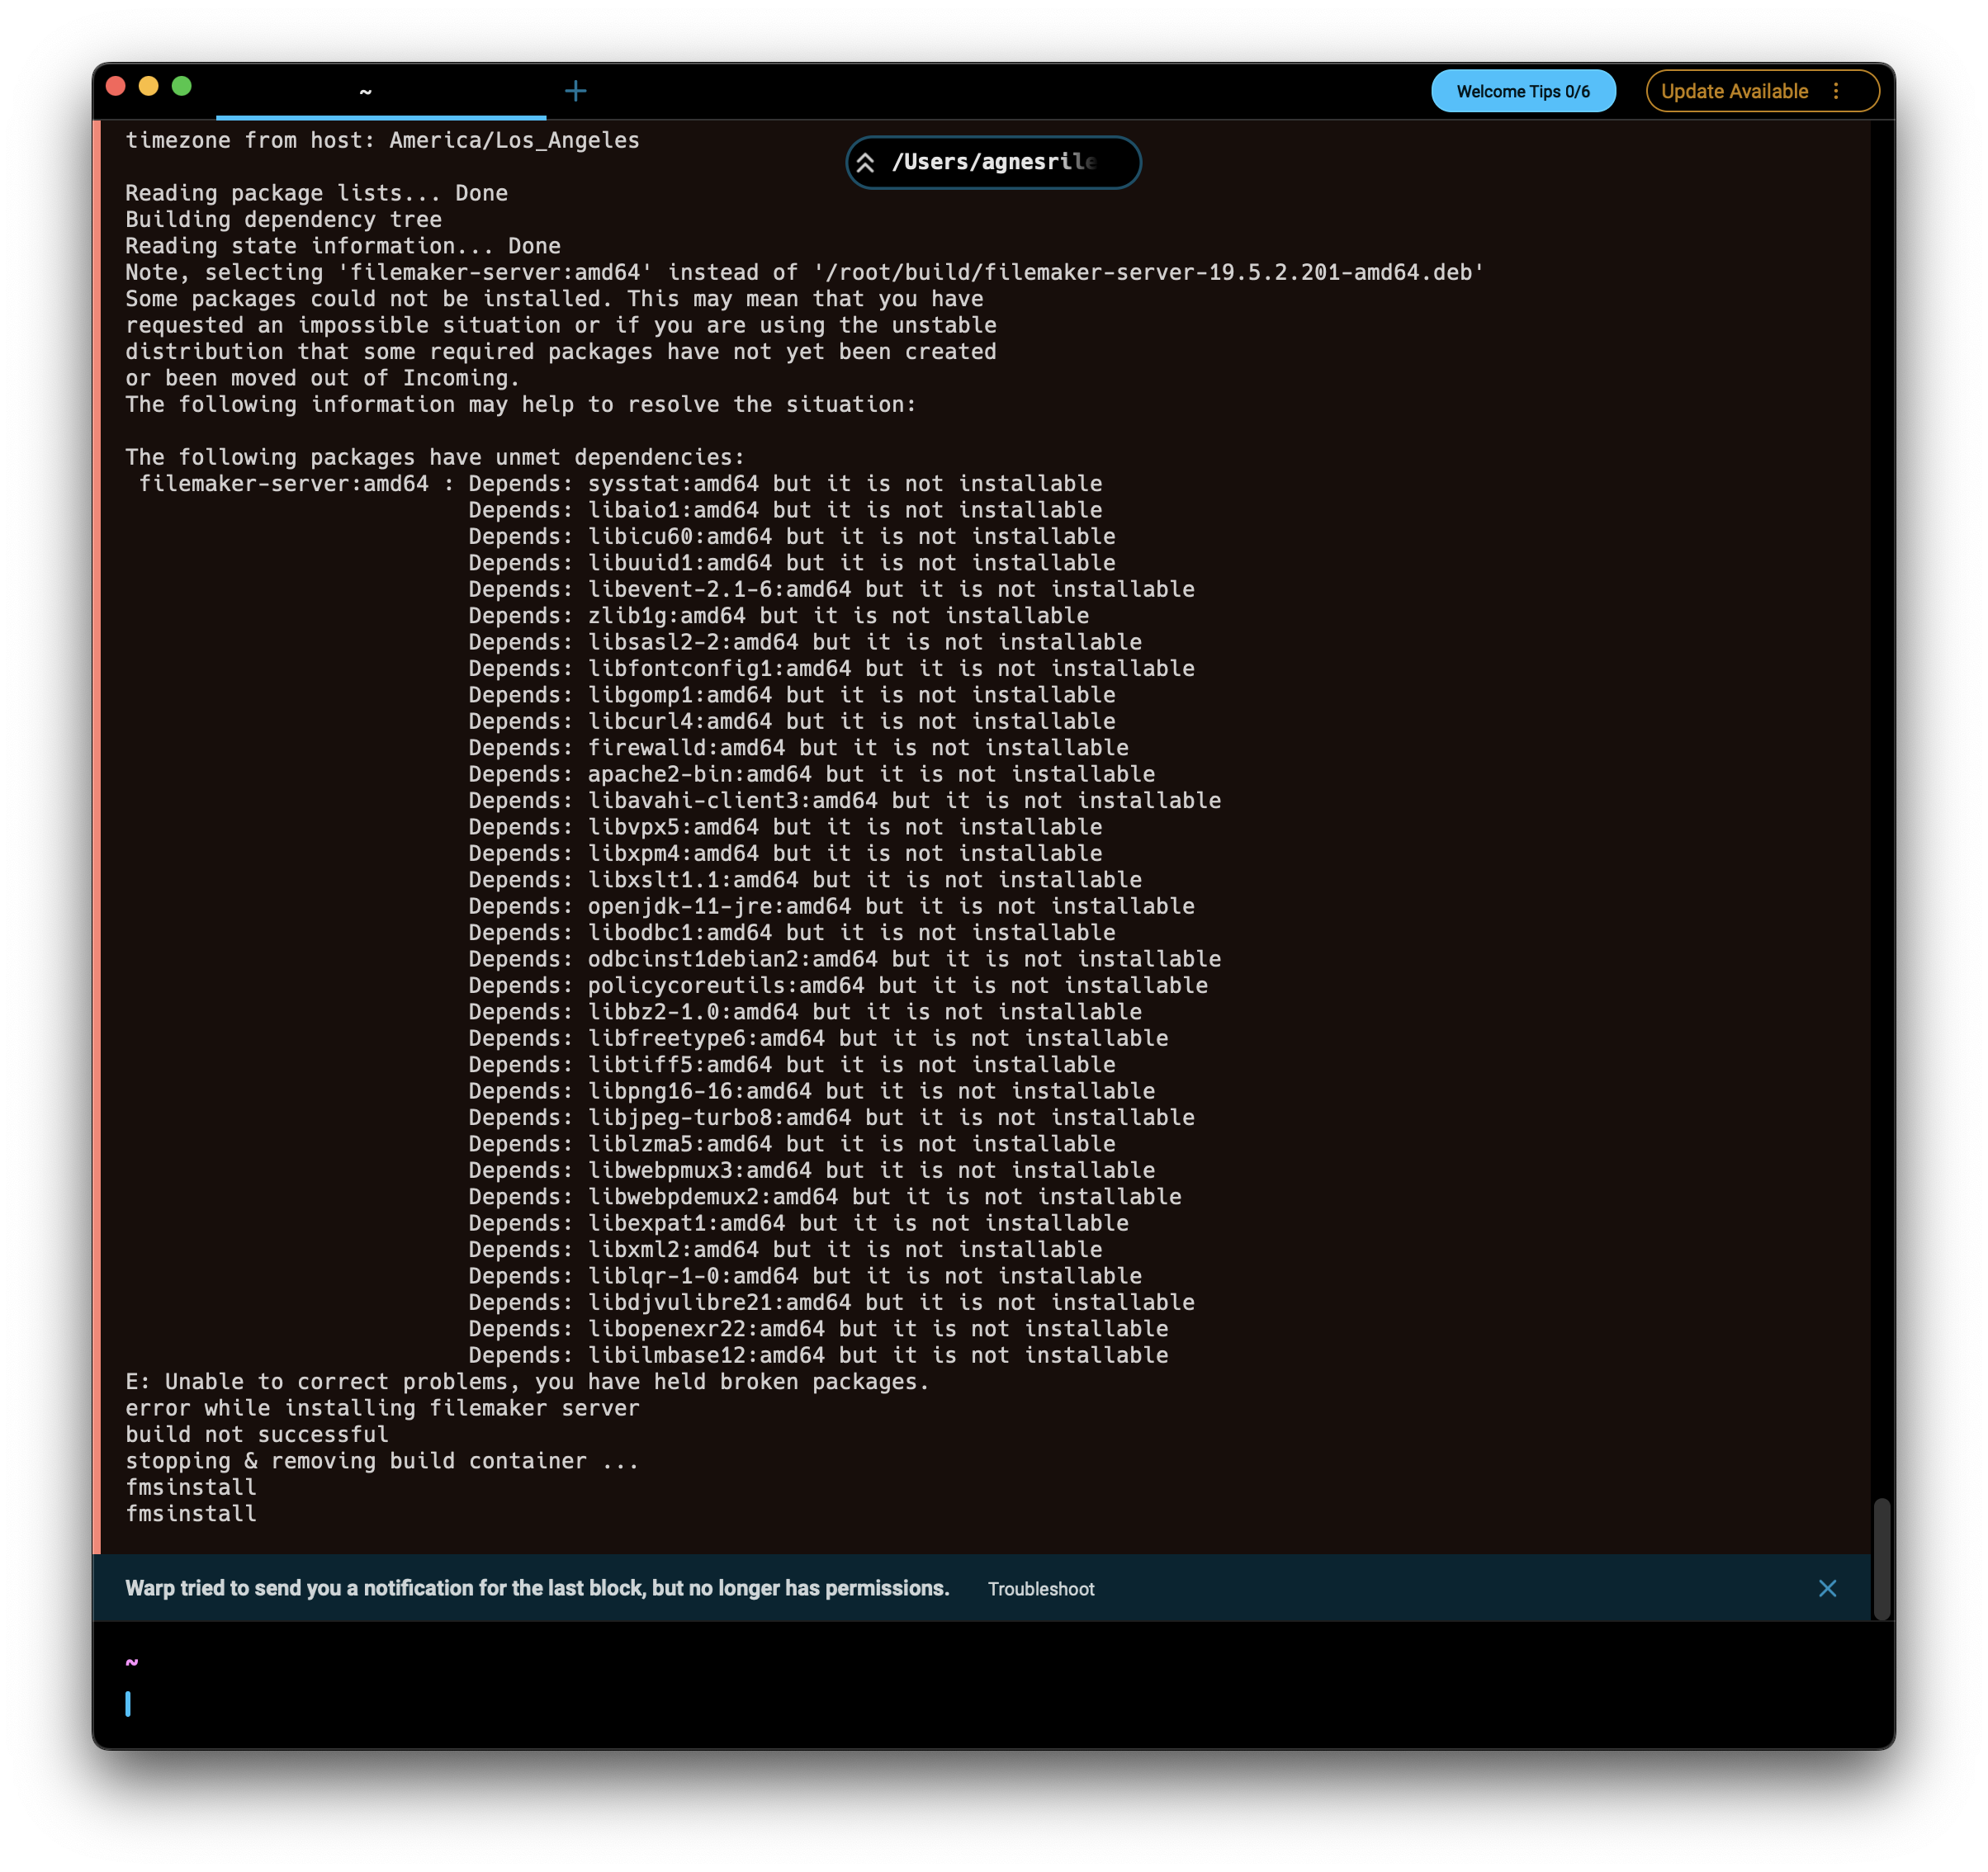Click 'Depends: zlib1g:amd64' line

click(778, 615)
